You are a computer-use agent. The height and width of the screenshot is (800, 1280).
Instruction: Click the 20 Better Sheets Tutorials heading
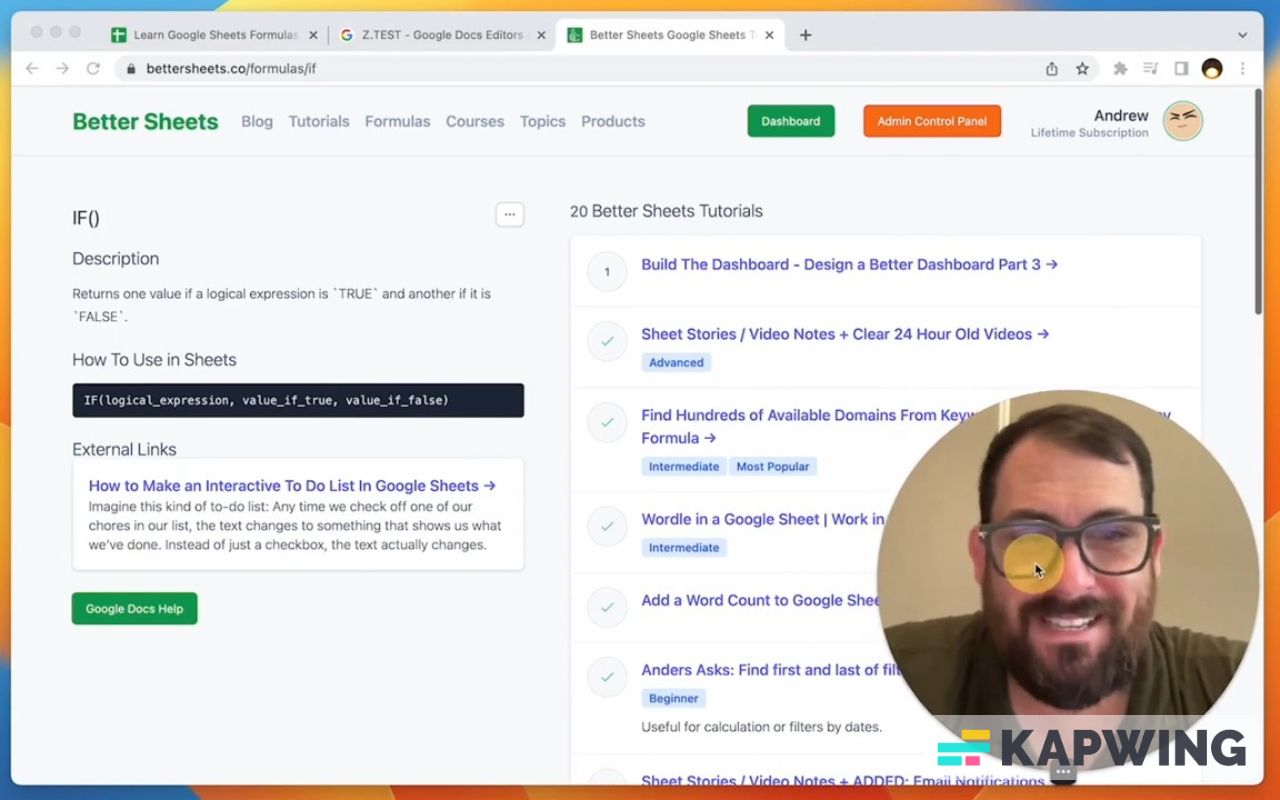click(x=666, y=211)
